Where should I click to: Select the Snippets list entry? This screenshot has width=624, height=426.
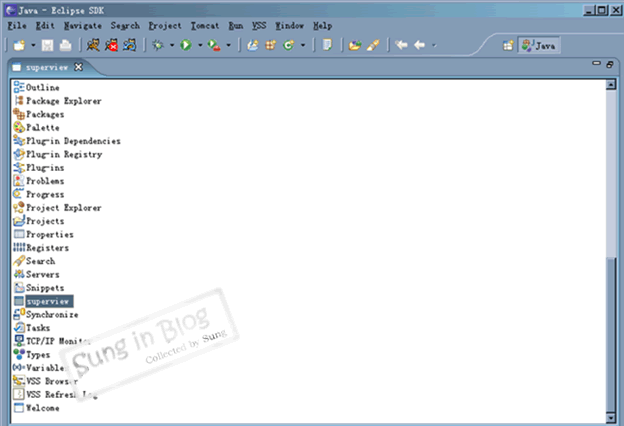coord(39,287)
